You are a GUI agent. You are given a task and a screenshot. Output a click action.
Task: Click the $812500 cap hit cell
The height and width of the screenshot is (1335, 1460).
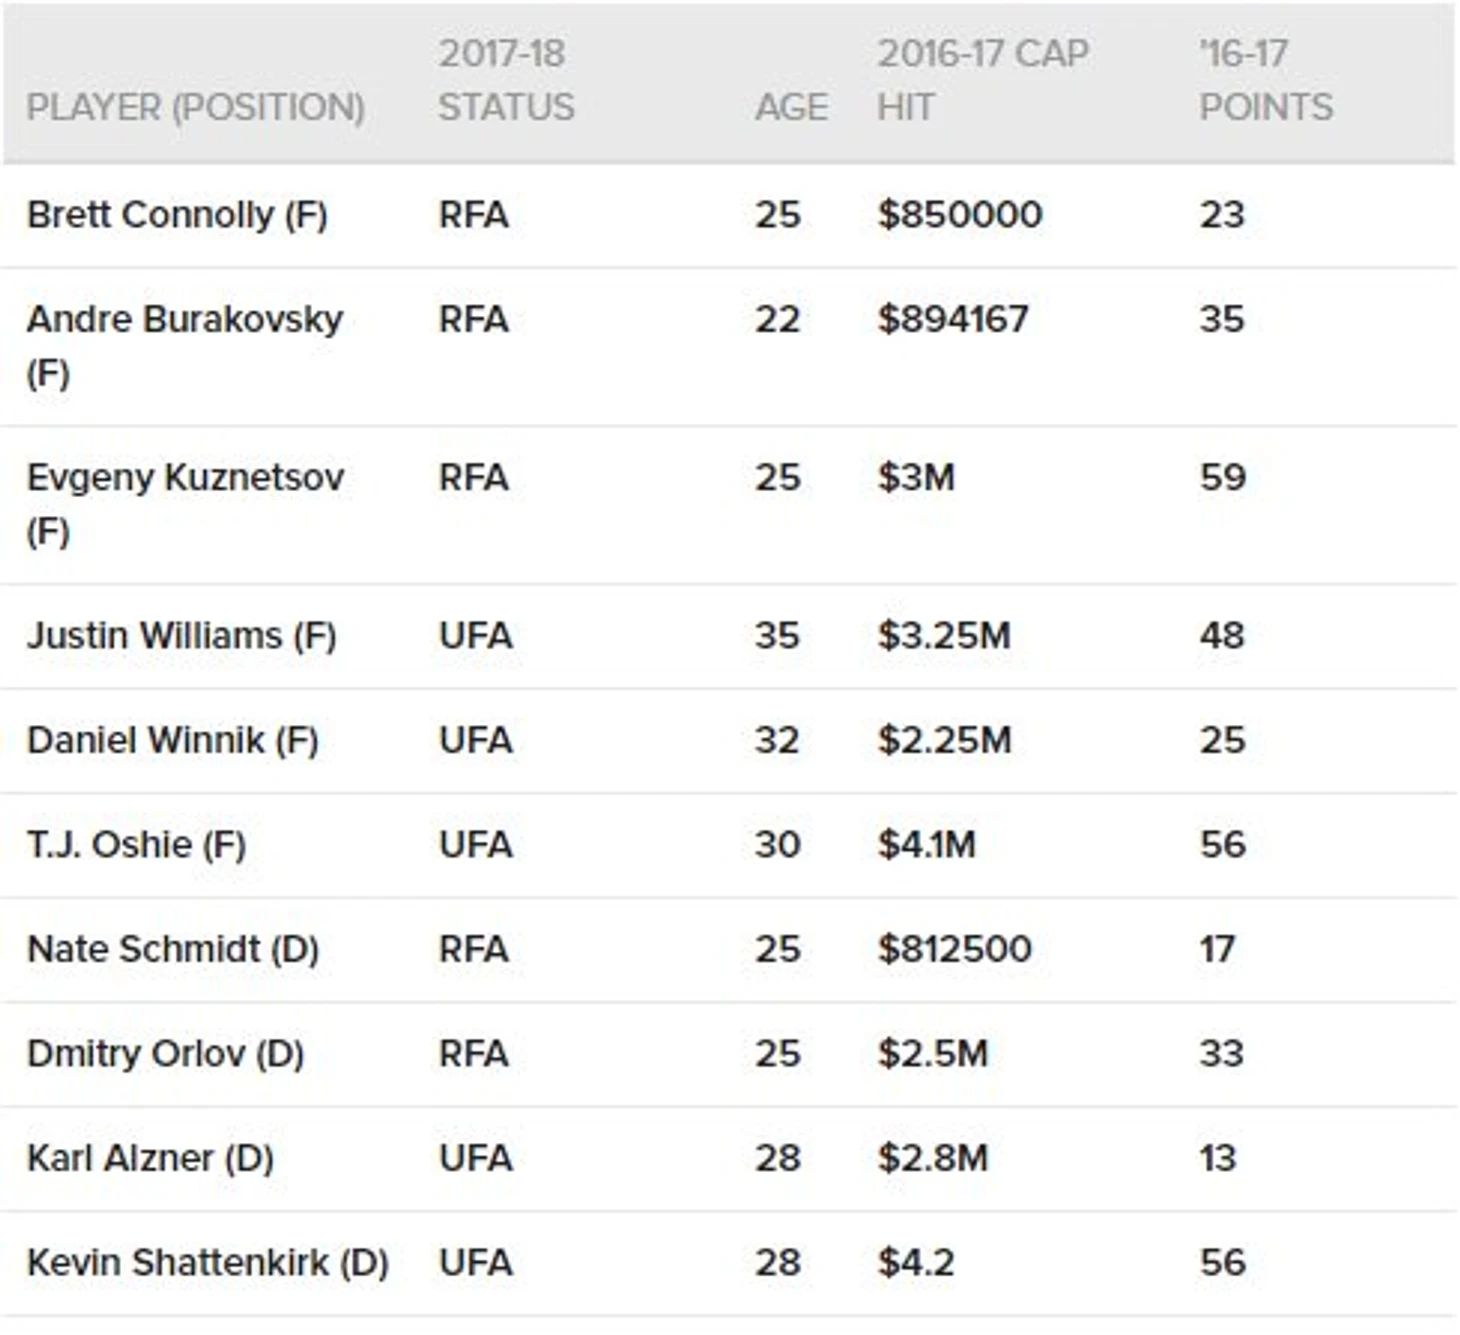pos(954,949)
